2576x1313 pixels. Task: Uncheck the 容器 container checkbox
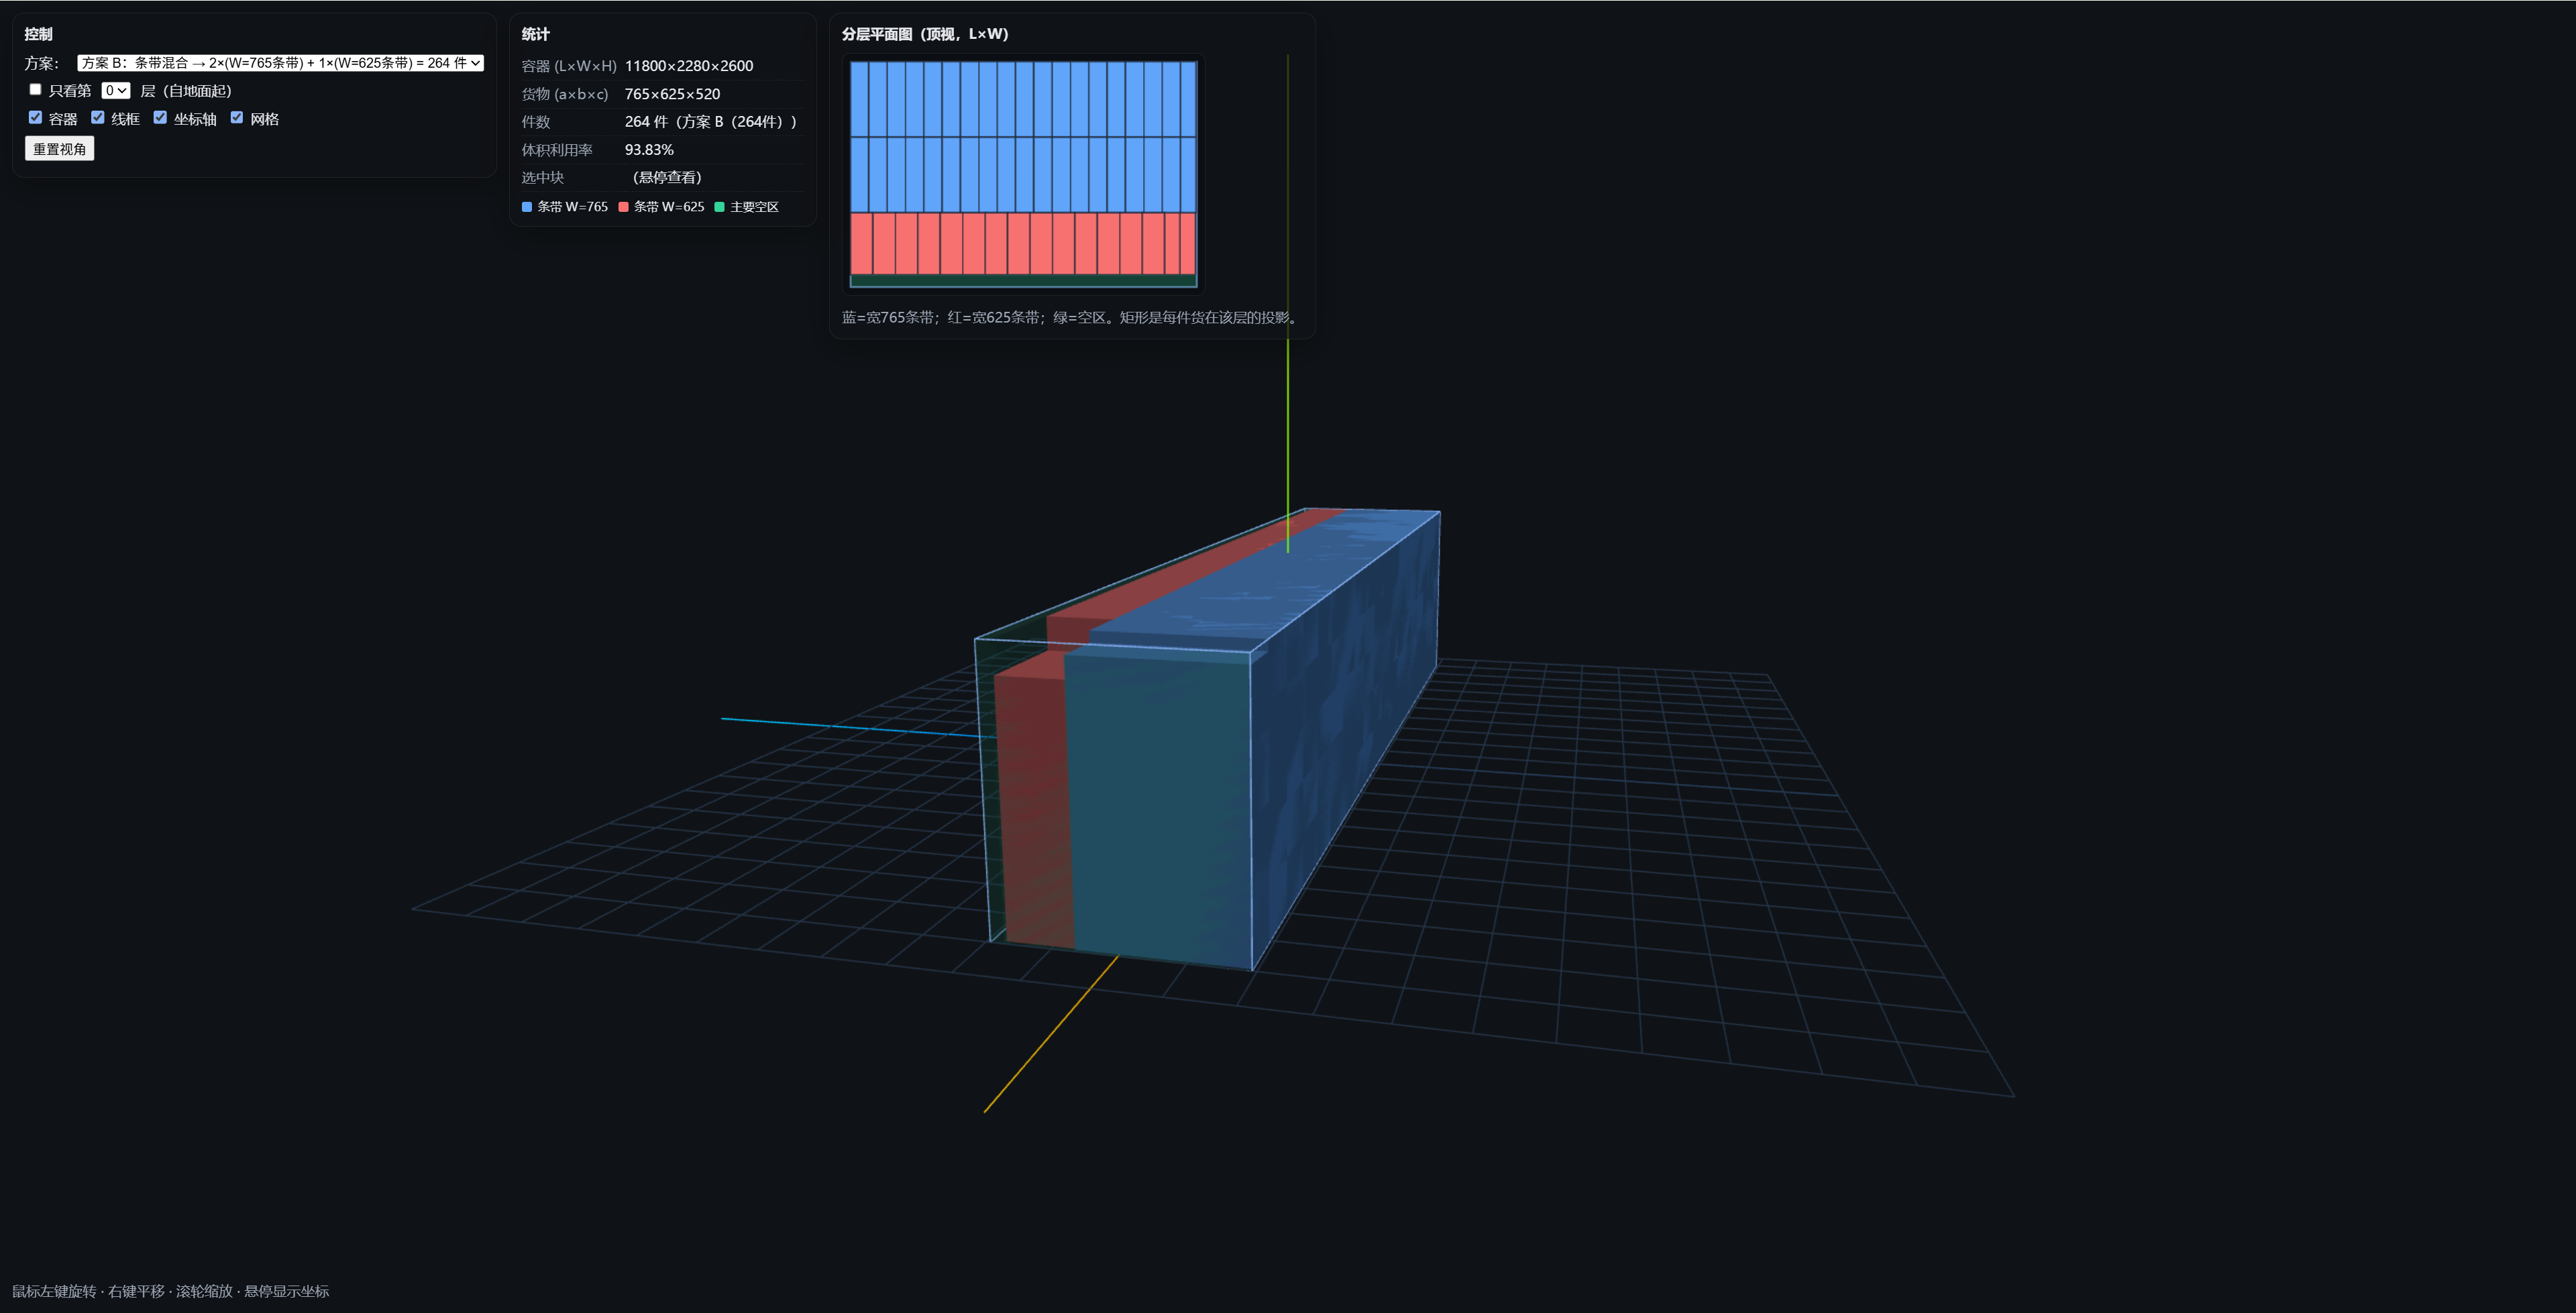tap(35, 118)
